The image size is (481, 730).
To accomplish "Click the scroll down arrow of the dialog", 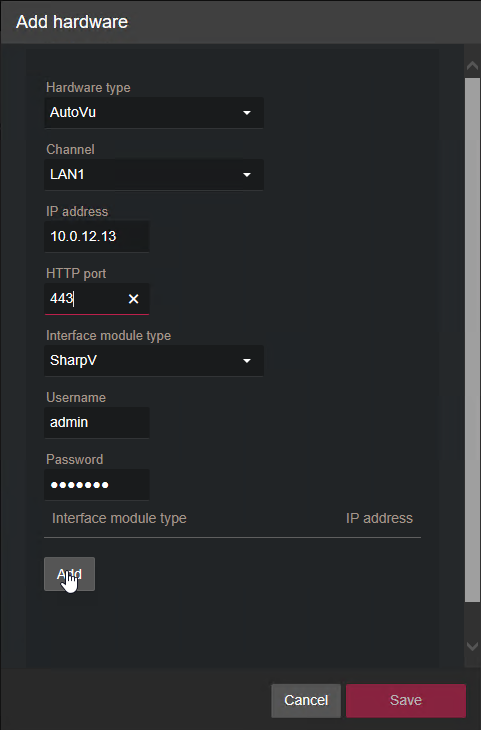I will 472,646.
